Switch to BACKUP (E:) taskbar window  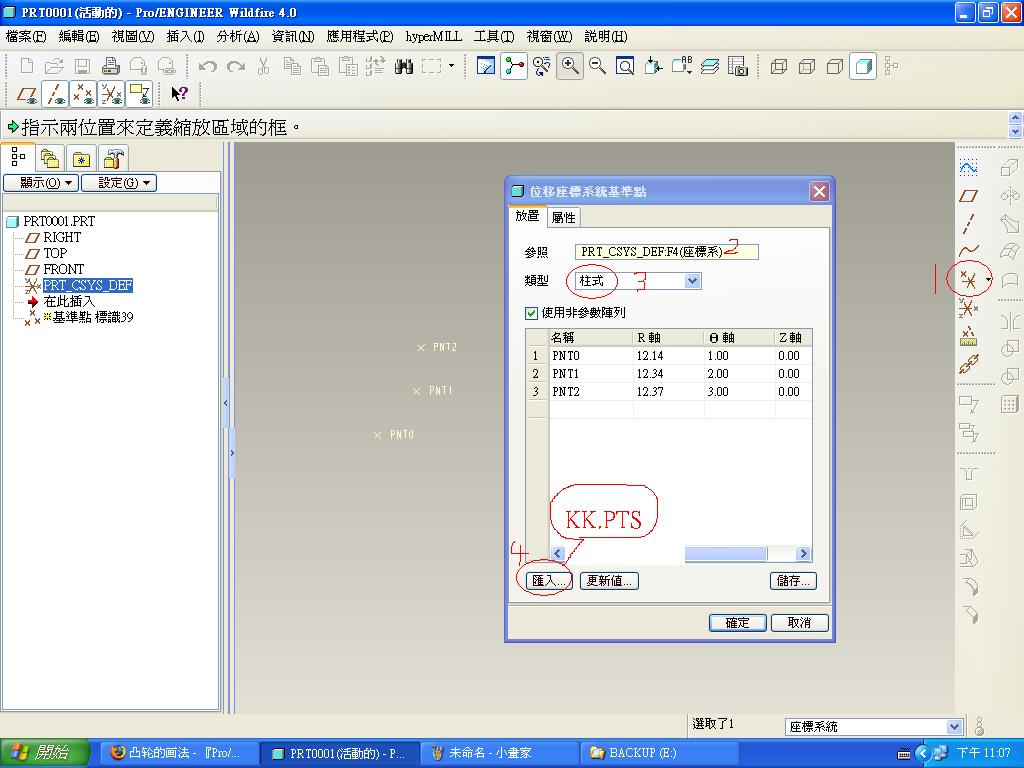pos(658,753)
